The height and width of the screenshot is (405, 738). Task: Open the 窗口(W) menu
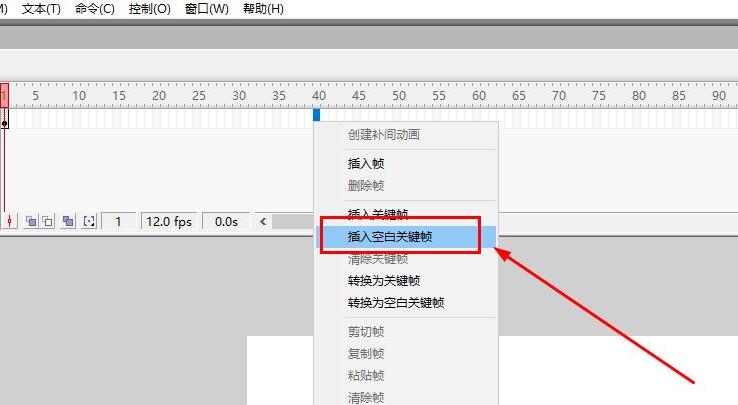coord(206,8)
